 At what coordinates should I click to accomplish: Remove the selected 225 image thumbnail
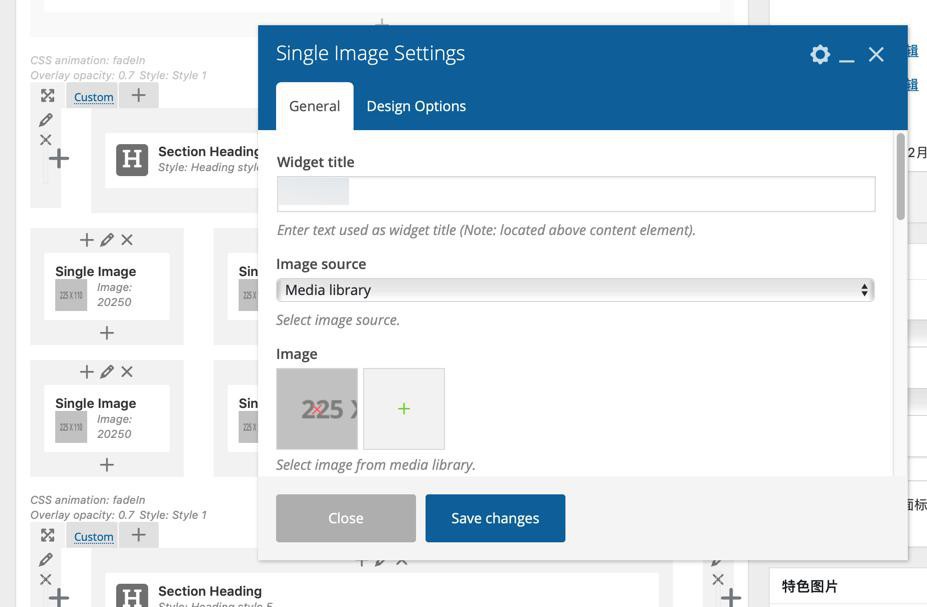coord(317,409)
